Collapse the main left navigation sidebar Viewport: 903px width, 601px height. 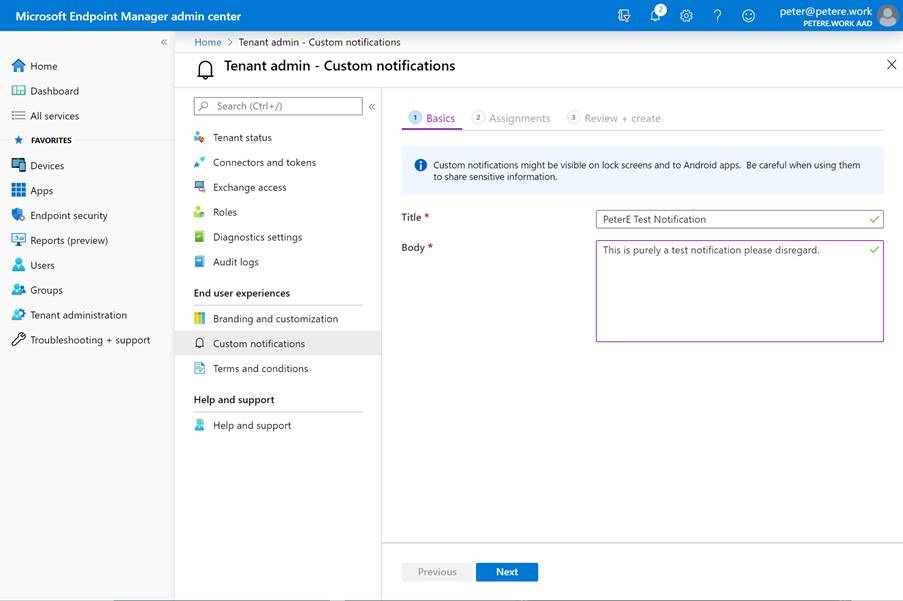(164, 42)
